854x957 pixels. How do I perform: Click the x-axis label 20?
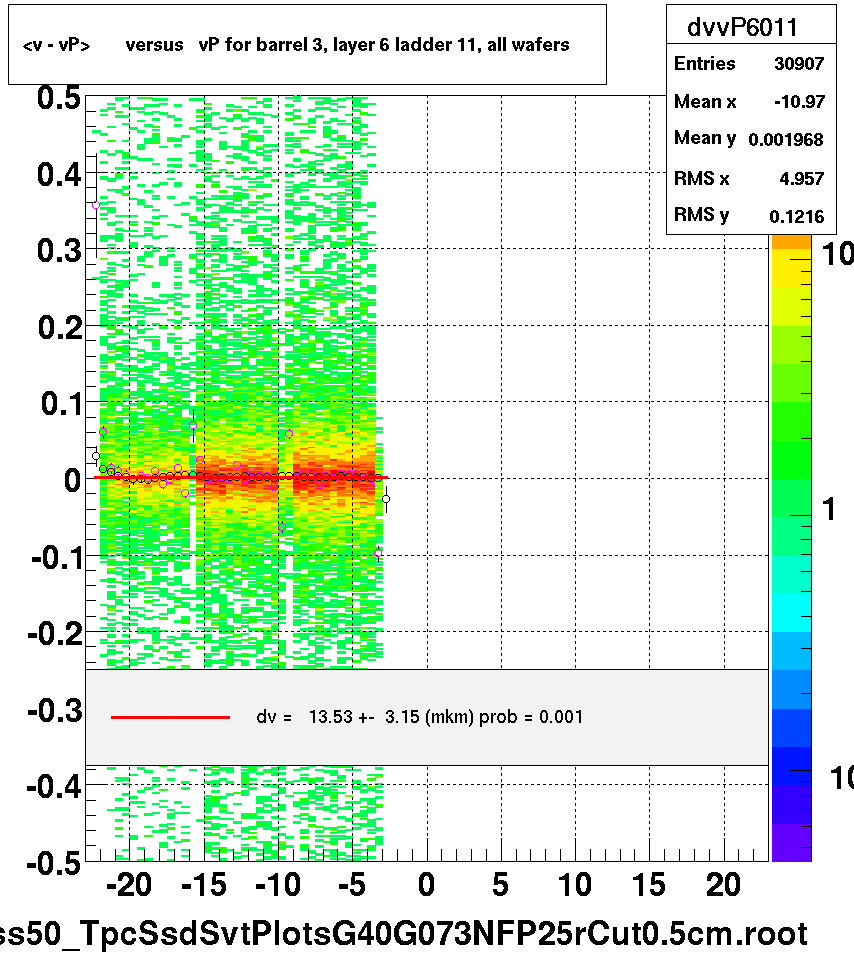[723, 885]
